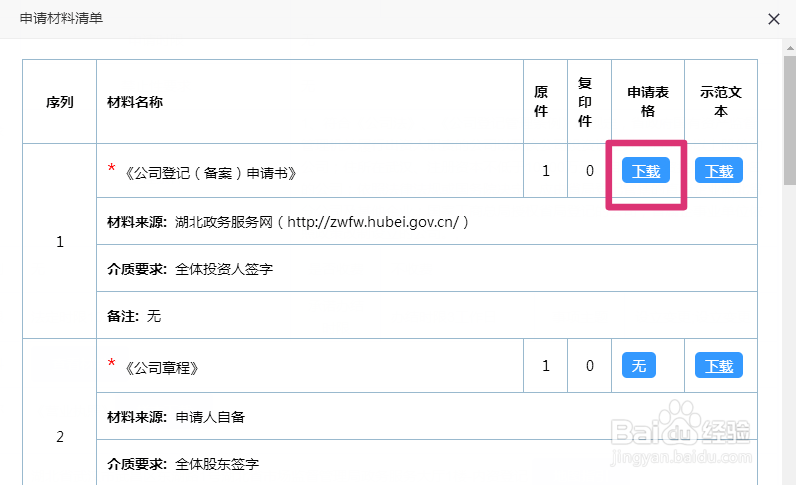Click the 原件 column header
The height and width of the screenshot is (485, 796).
[541, 102]
